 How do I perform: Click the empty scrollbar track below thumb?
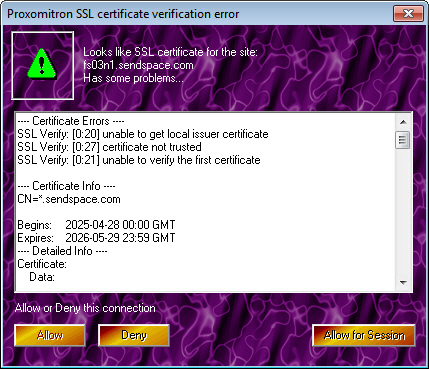[403, 212]
